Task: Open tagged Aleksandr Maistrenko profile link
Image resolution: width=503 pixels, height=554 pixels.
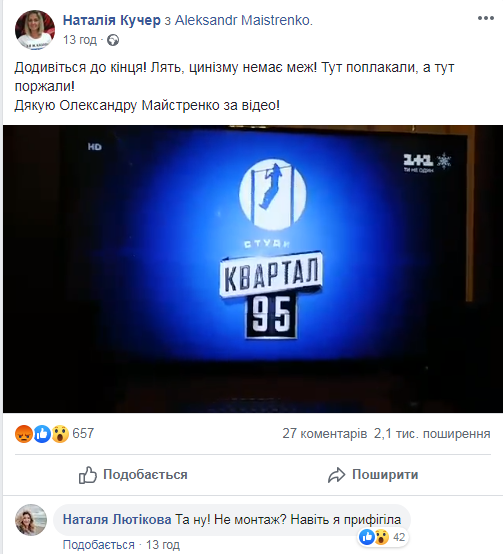Action: pos(243,20)
